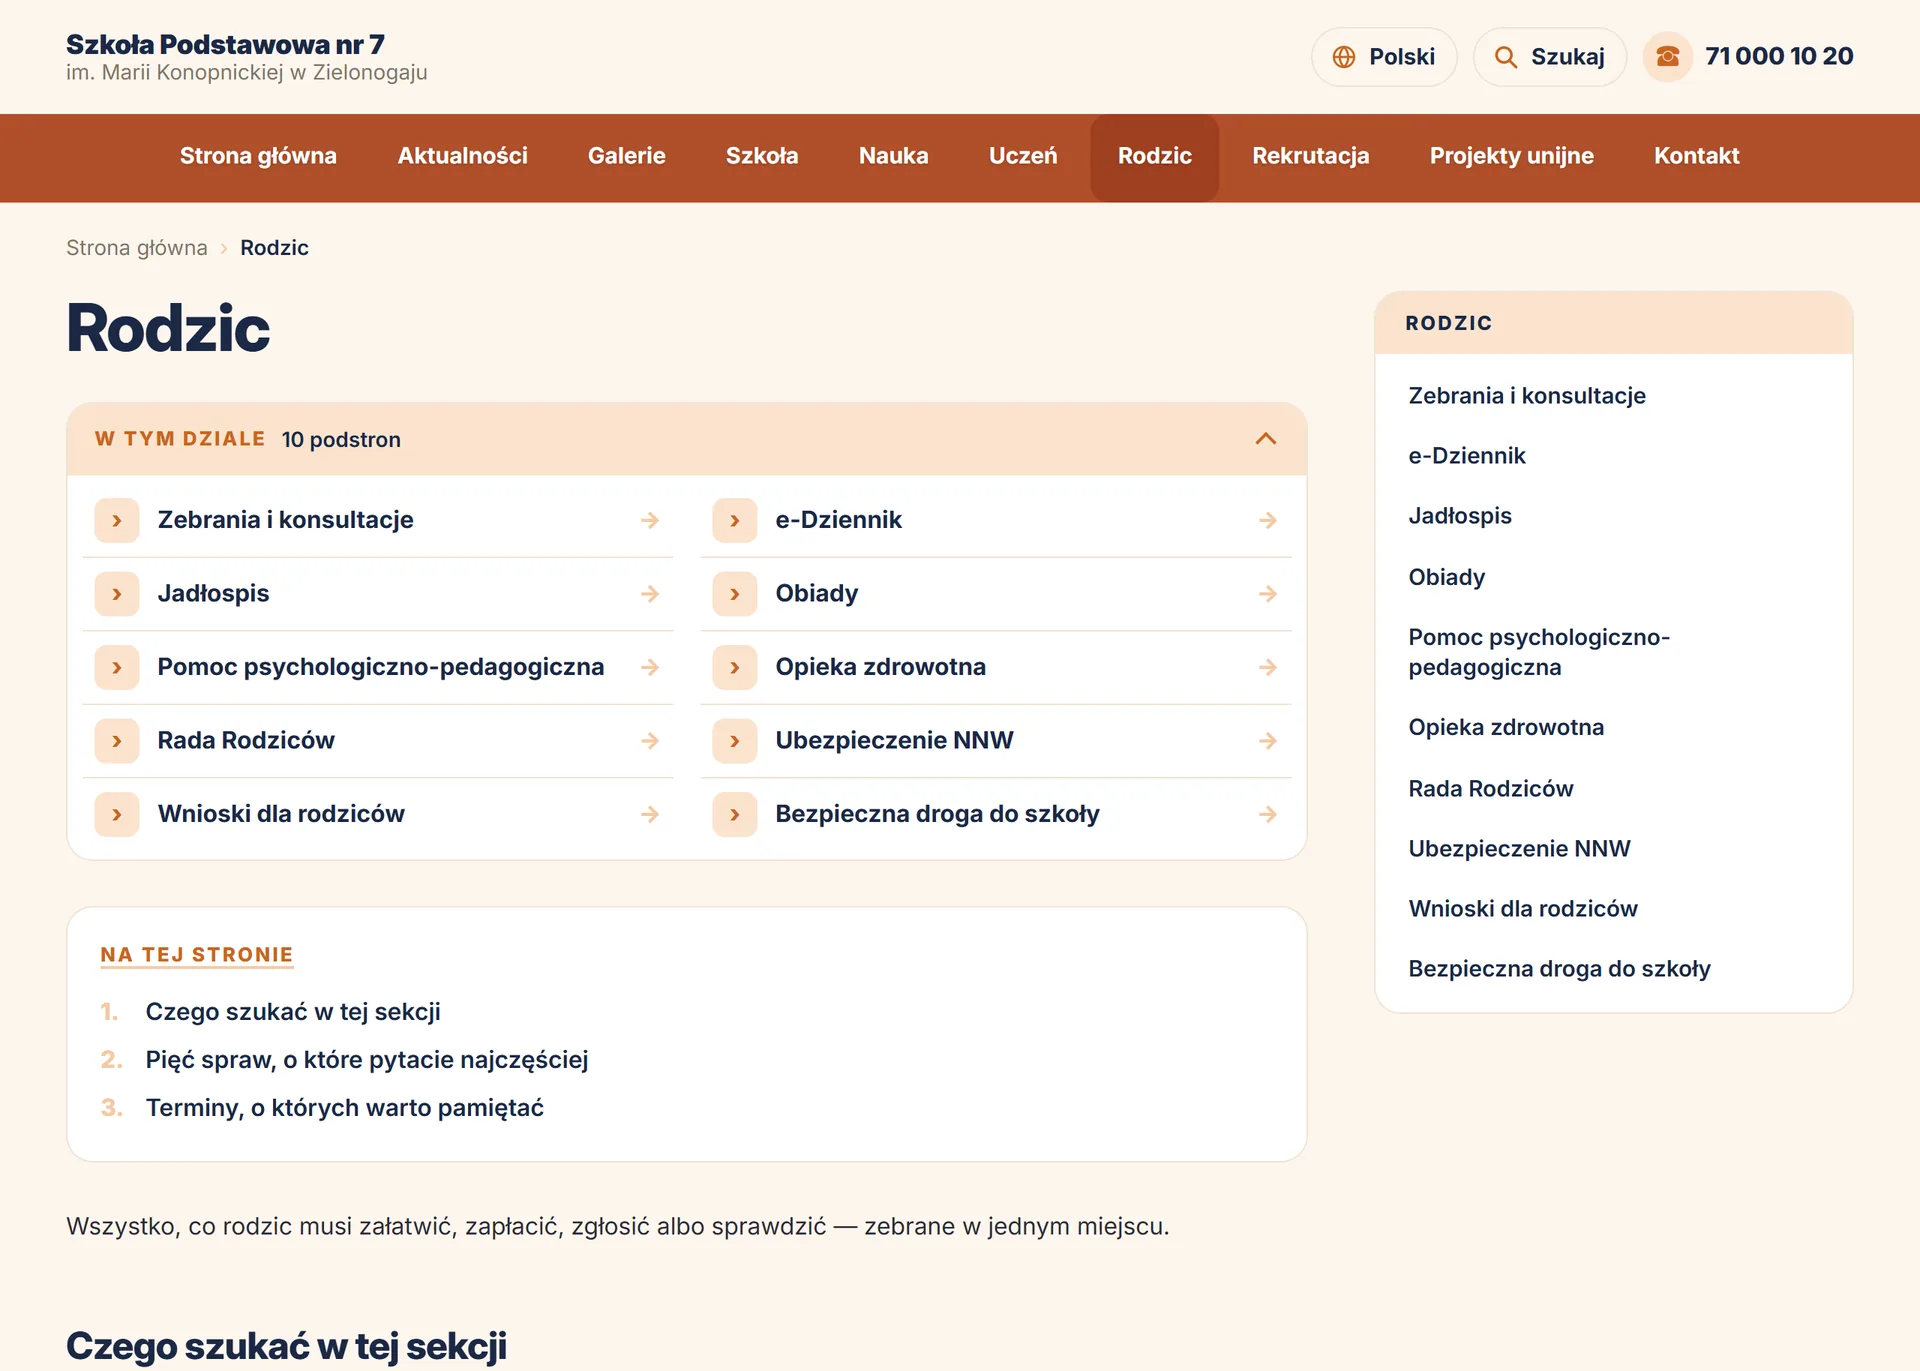Click arrow icon in Jadłospis row

[x=650, y=594]
